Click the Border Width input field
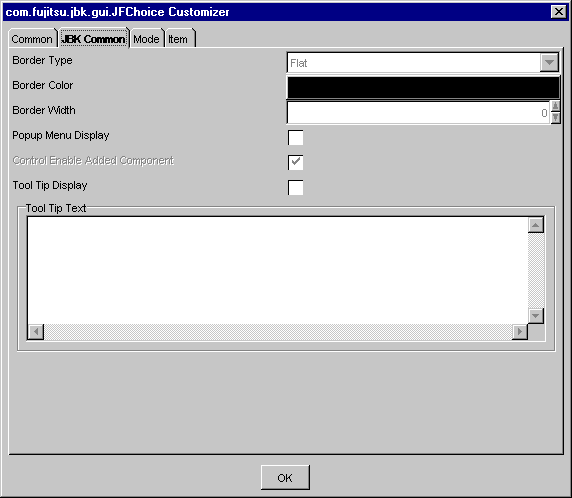Screen dimensions: 572x498 point(418,113)
